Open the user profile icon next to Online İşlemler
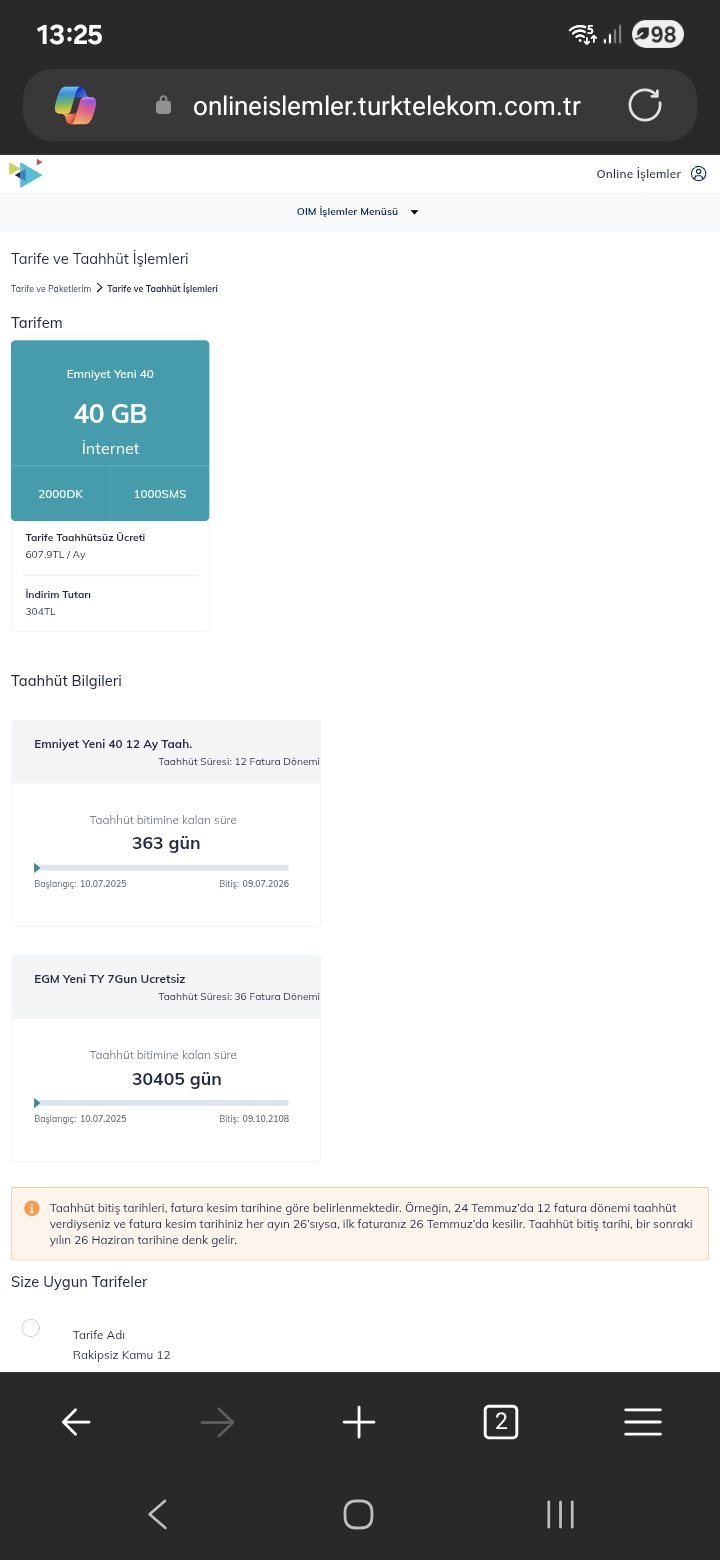This screenshot has width=720, height=1560. pos(699,174)
